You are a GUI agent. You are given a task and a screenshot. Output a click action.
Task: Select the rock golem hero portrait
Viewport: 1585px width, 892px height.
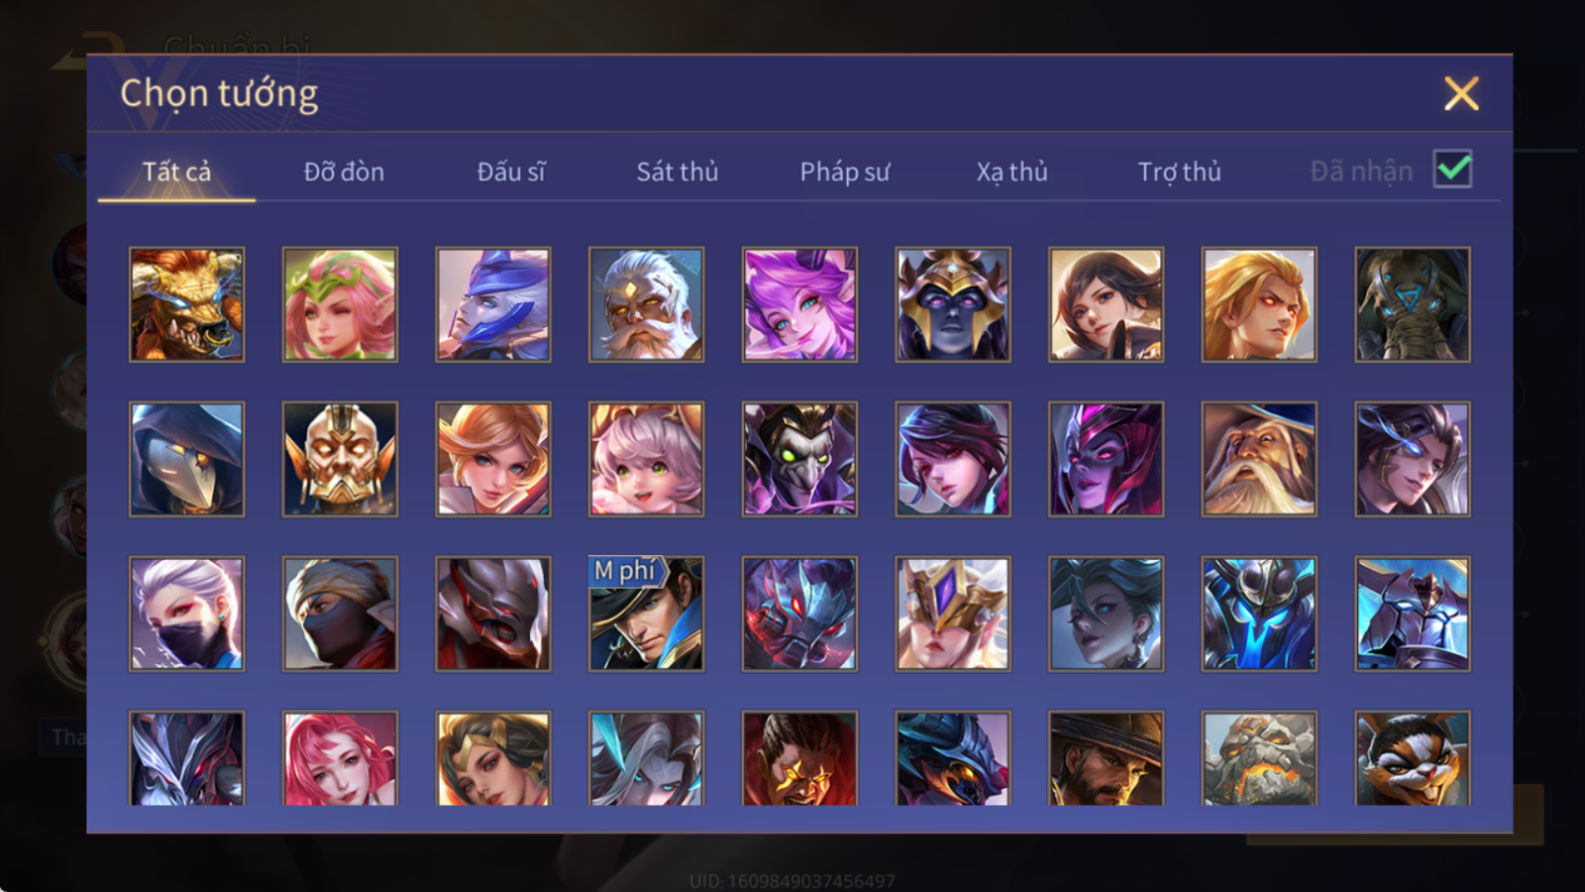point(1259,758)
